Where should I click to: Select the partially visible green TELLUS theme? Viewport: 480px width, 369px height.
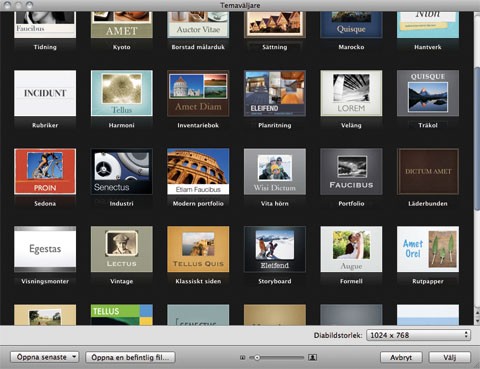(122, 314)
